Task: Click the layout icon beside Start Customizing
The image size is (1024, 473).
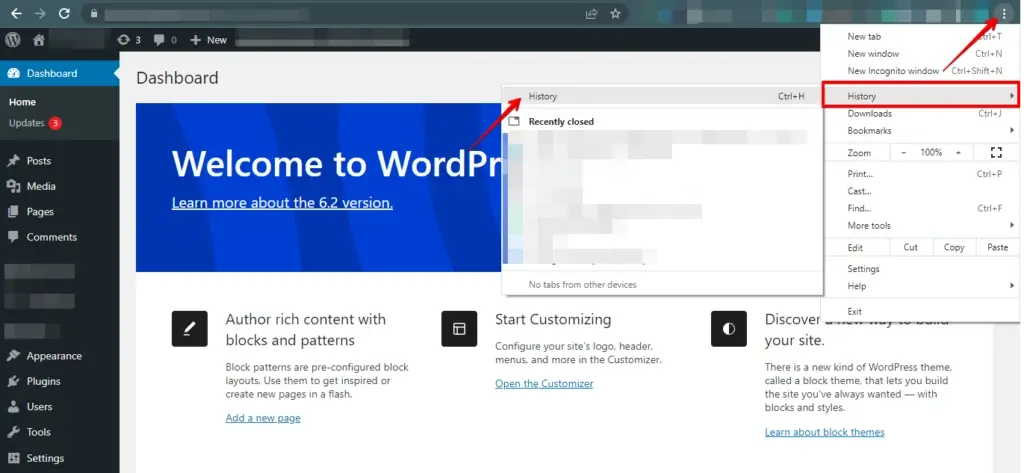Action: point(459,329)
